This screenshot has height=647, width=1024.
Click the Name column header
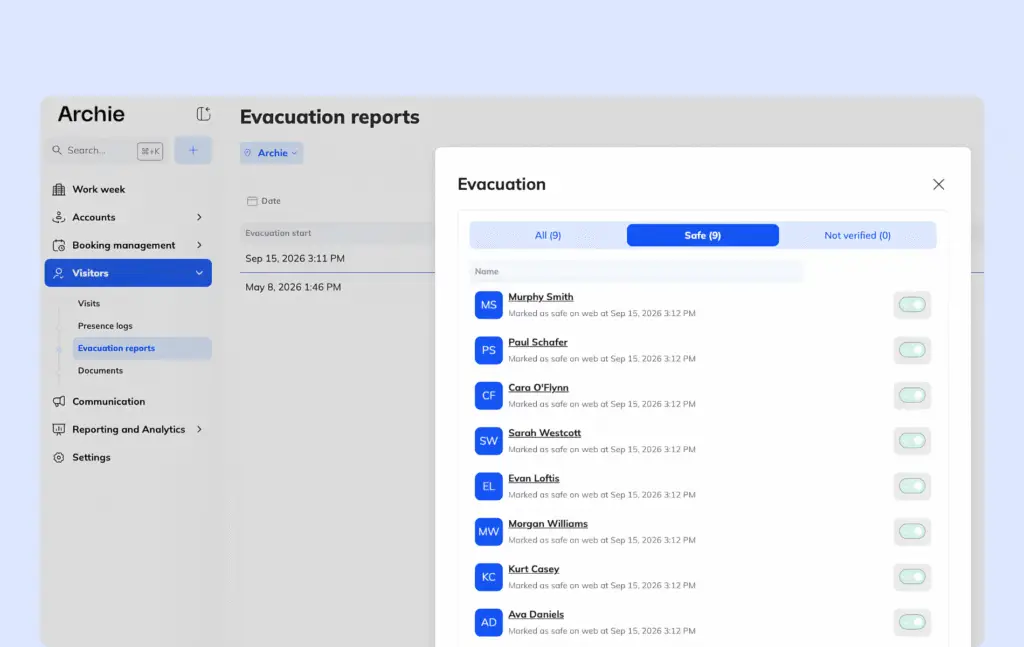tap(487, 272)
